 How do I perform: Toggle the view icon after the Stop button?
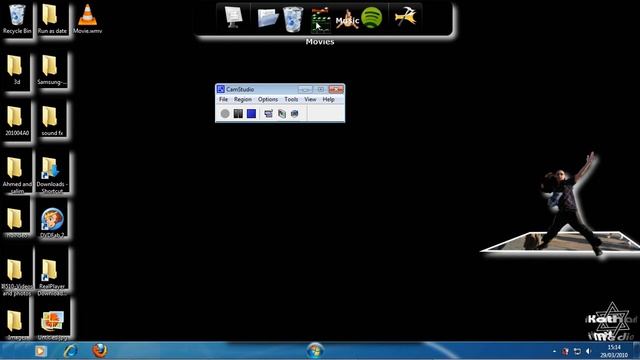[x=269, y=113]
